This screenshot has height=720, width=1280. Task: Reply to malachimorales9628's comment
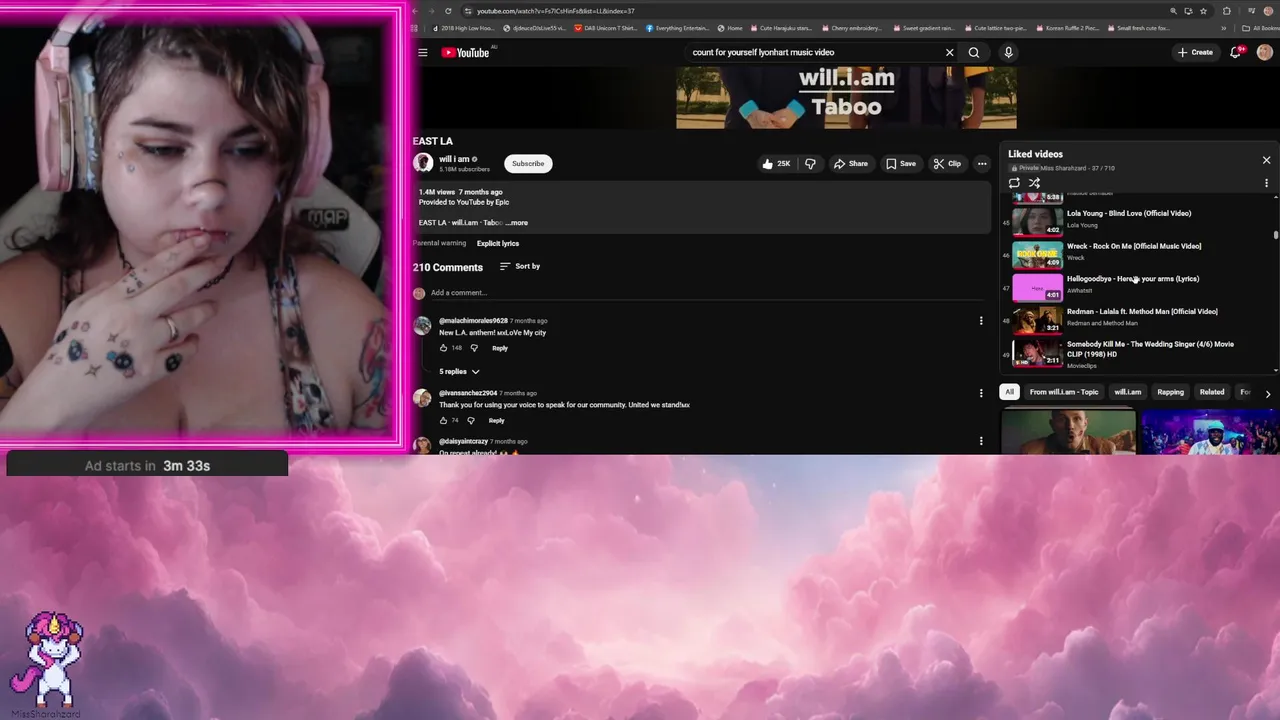pyautogui.click(x=500, y=348)
